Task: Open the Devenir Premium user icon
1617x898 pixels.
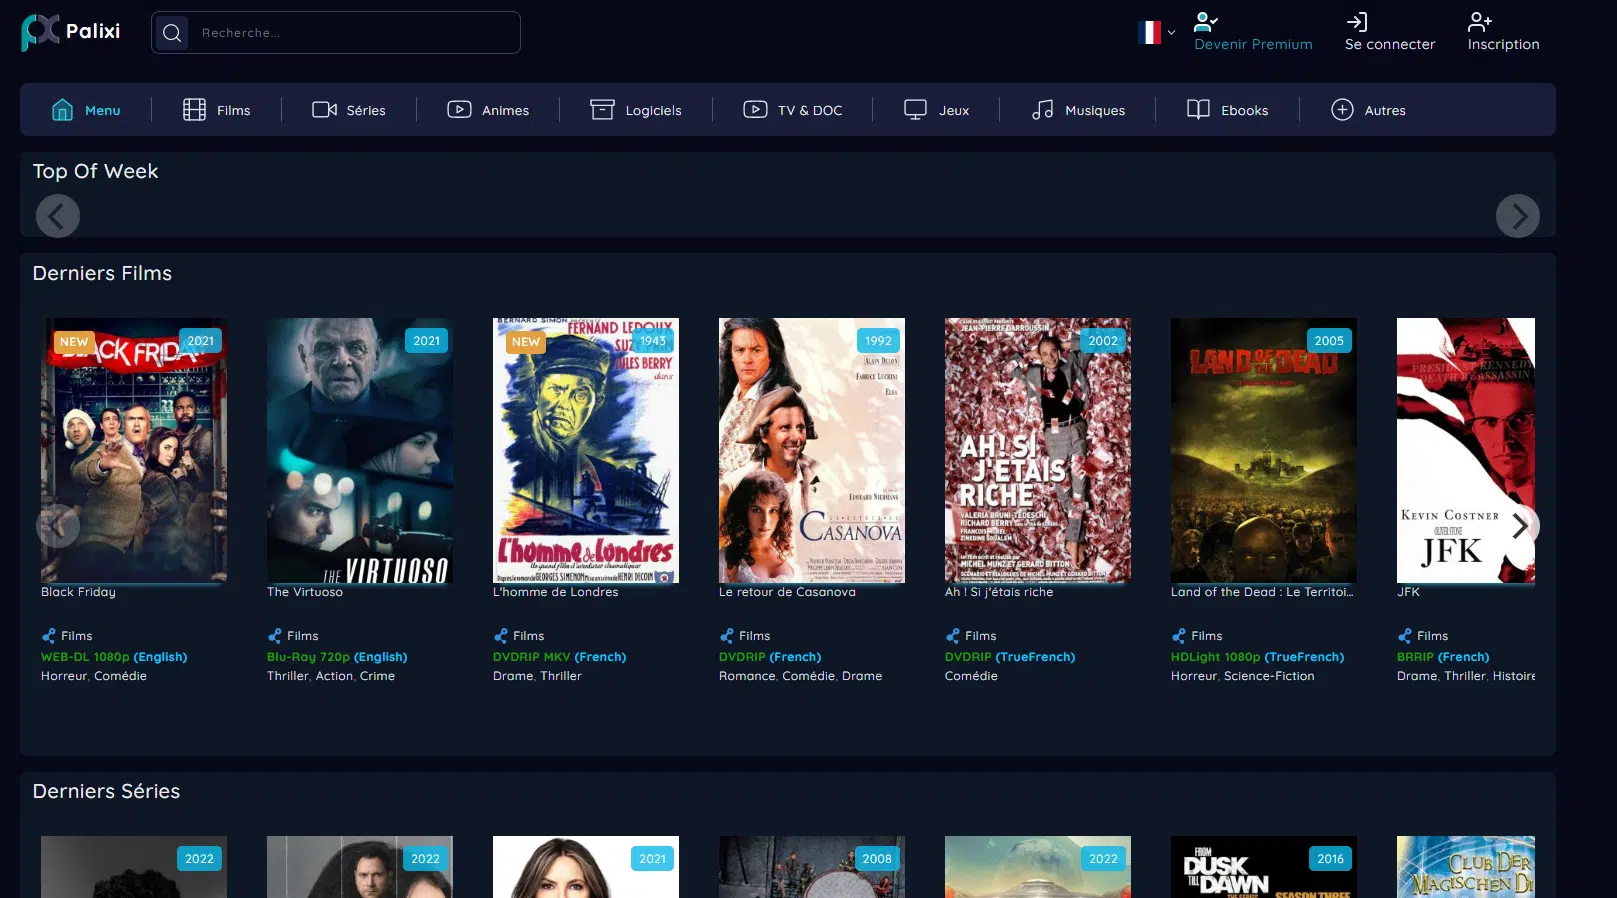Action: click(x=1205, y=22)
